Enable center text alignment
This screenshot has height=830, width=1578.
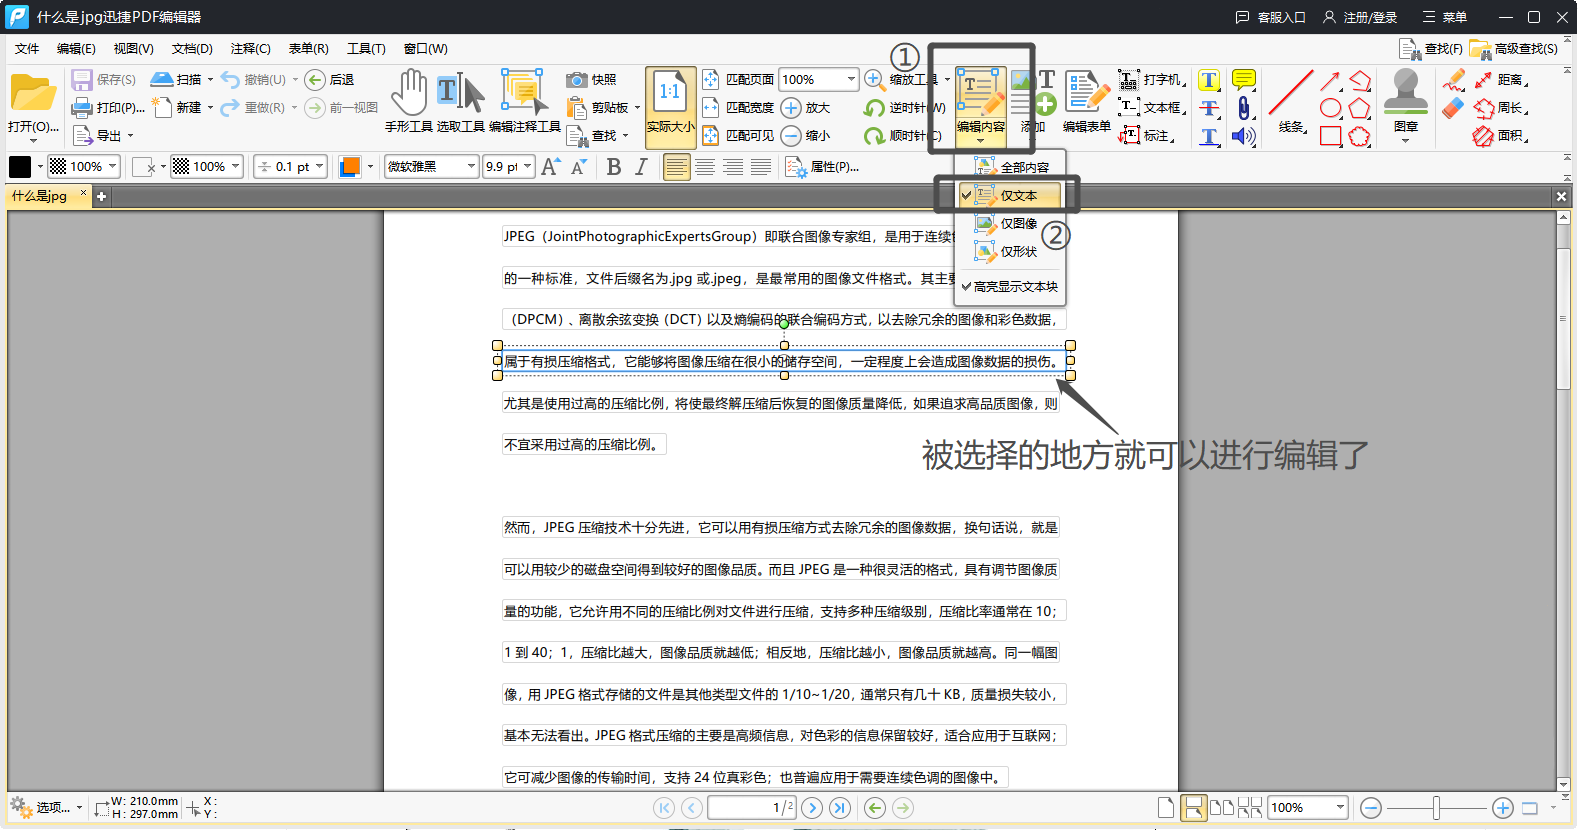705,167
